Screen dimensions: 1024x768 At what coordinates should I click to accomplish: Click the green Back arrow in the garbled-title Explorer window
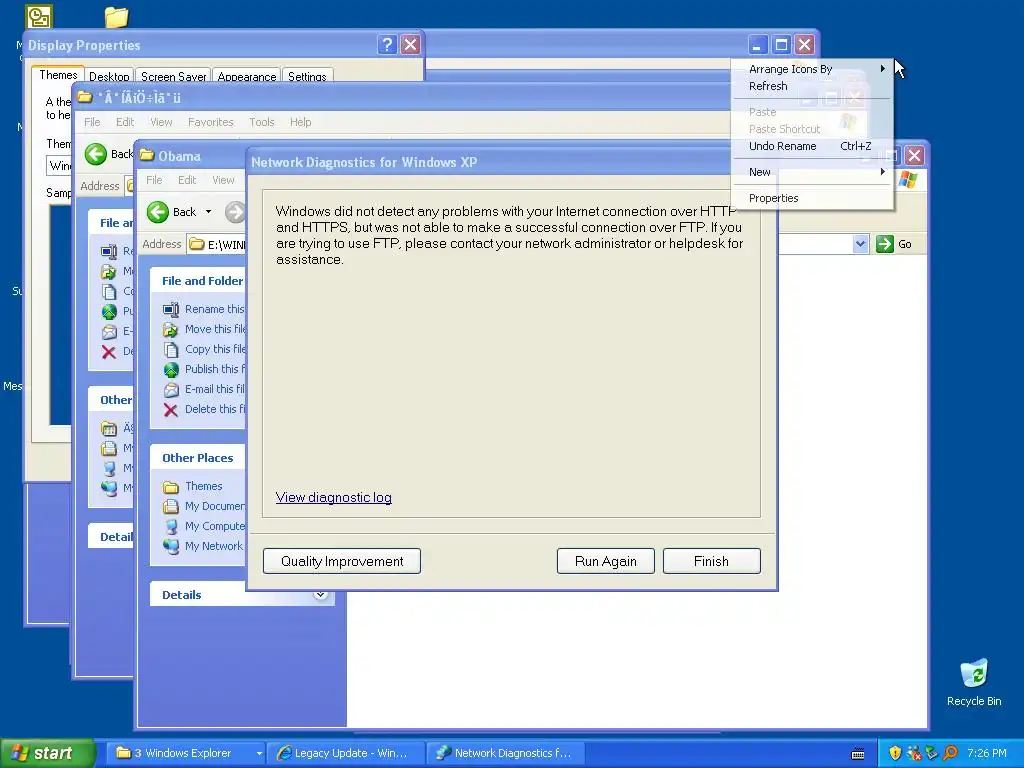[96, 154]
